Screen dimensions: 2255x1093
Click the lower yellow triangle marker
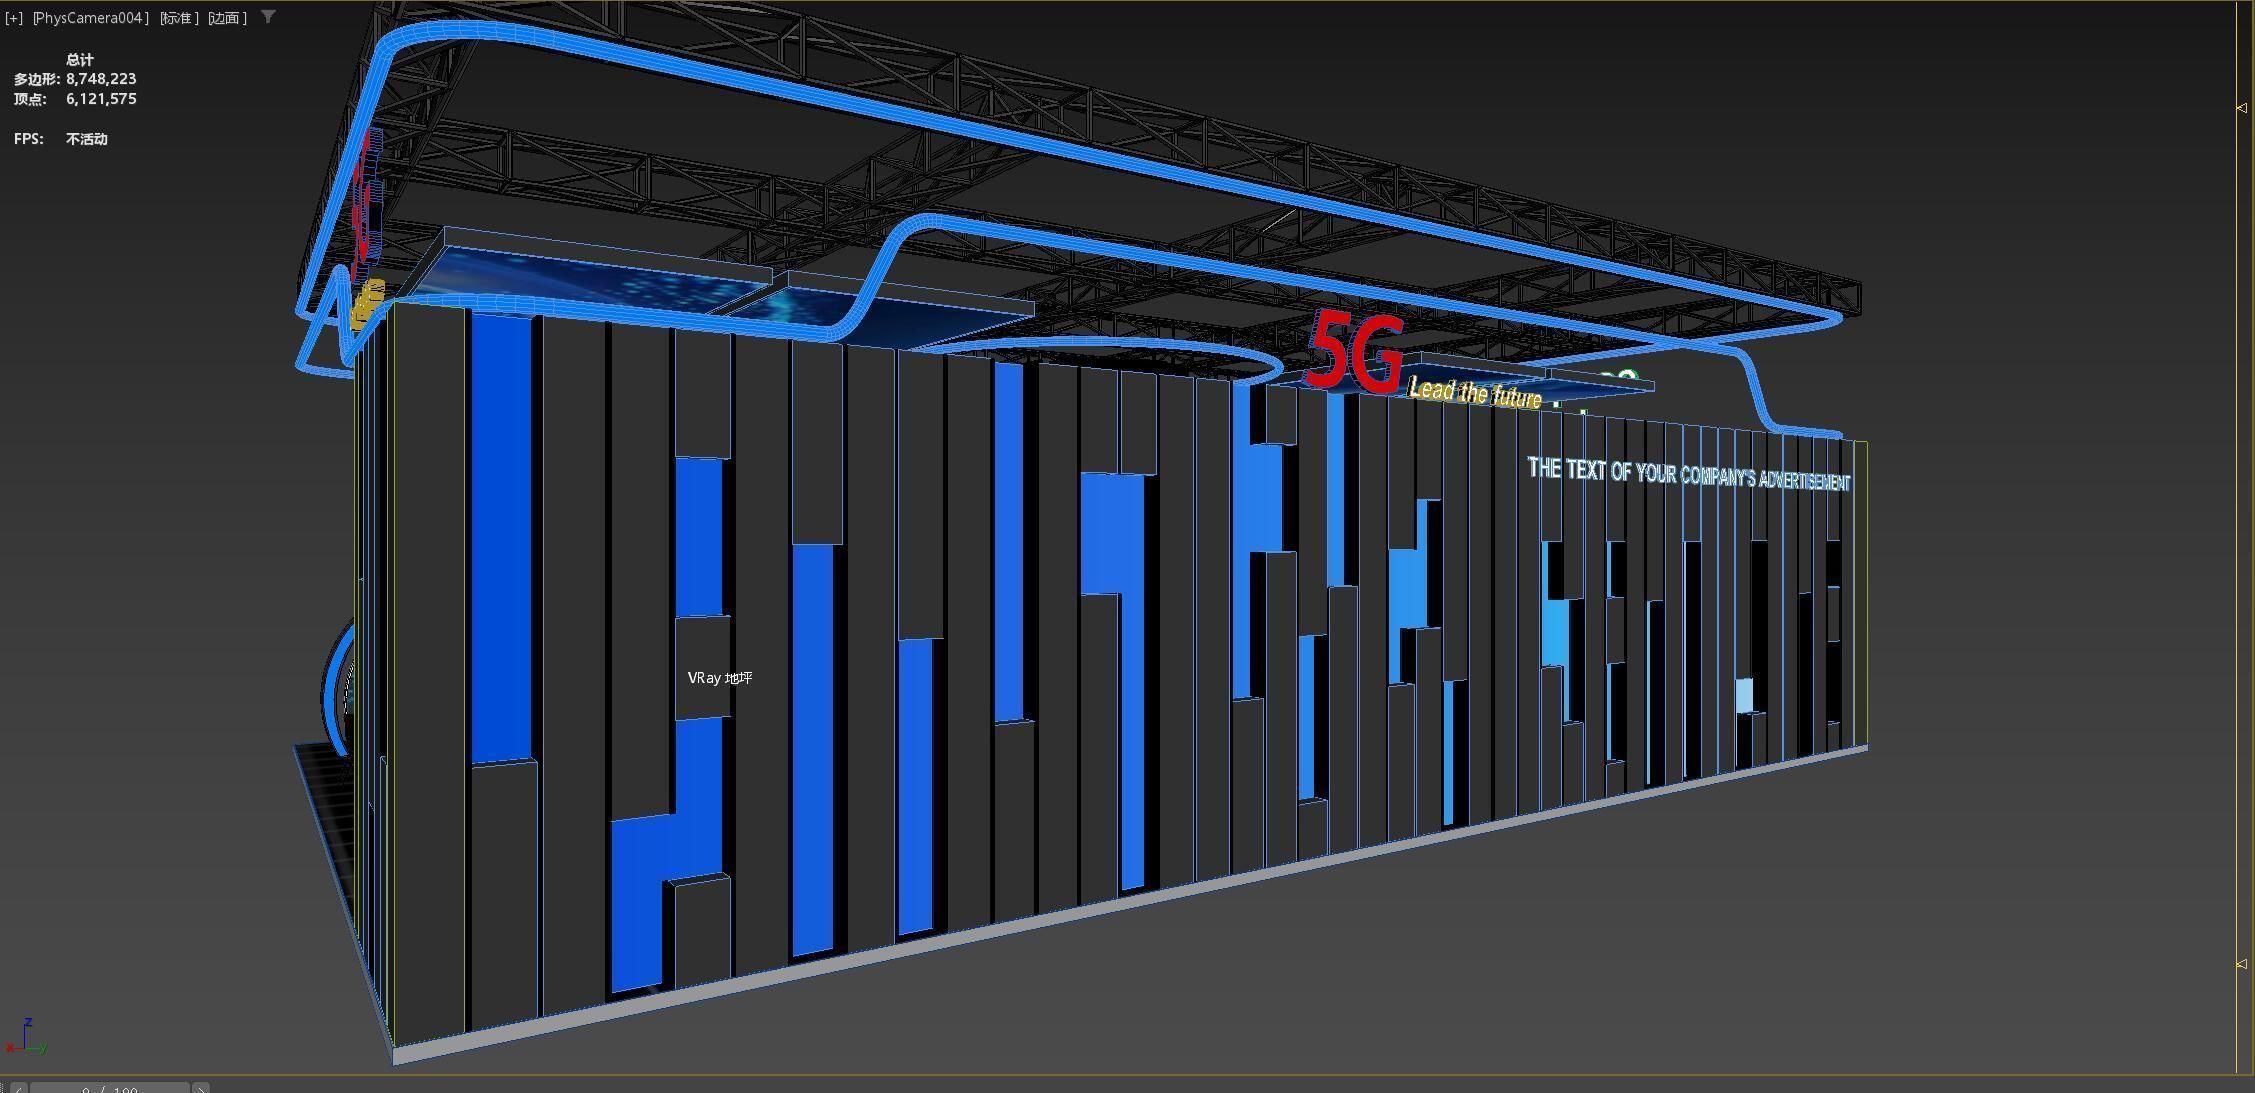(2241, 965)
